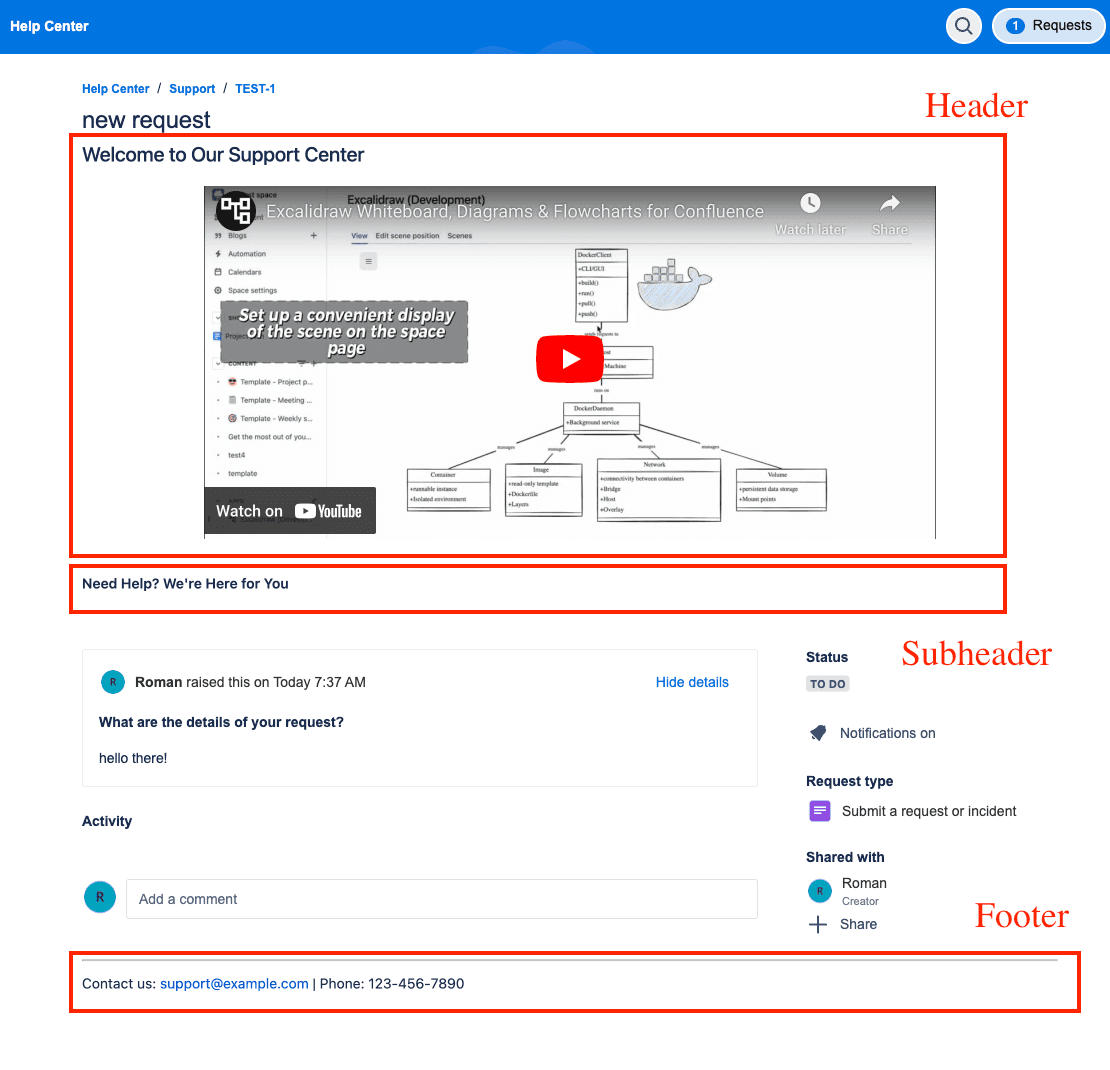Click 'What are the details of your request?'

(x=221, y=722)
